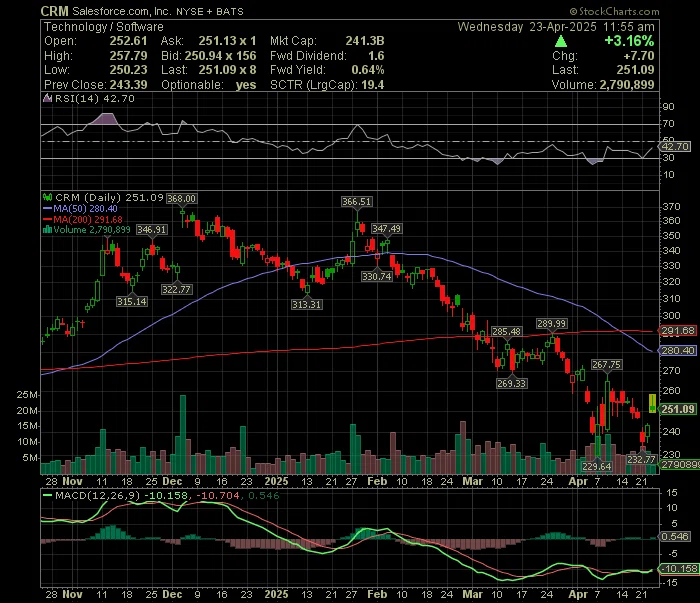This screenshot has height=603, width=700.
Task: Click the 313.31 low price label
Action: click(306, 304)
